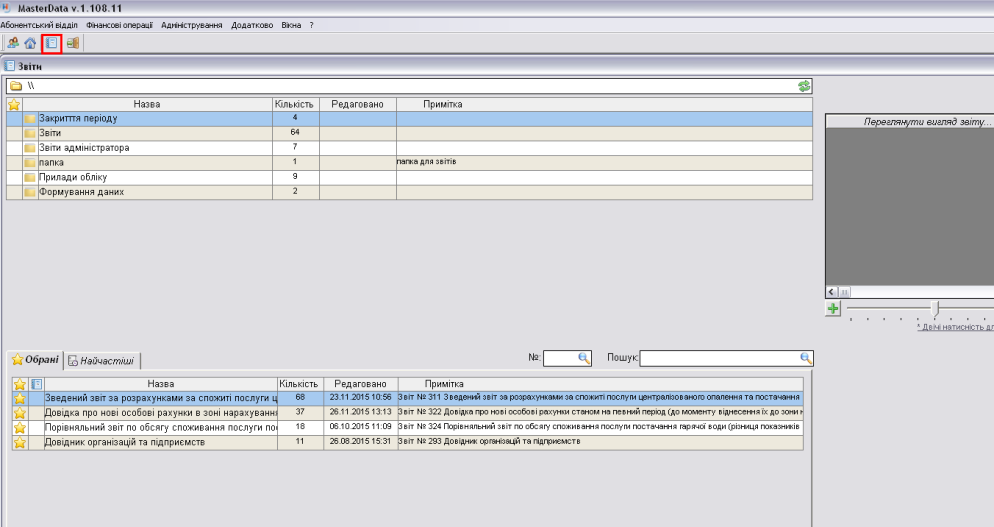Click the home icon in the toolbar
Screen dimensions: 994x527
(x=30, y=43)
